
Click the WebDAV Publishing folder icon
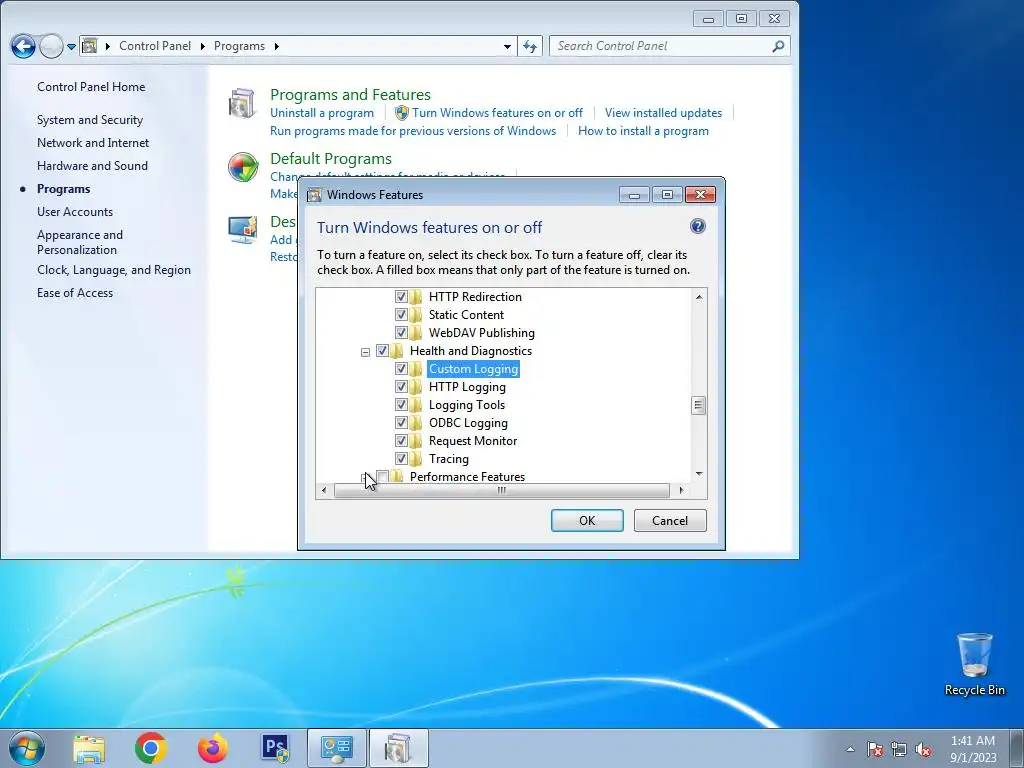[416, 332]
